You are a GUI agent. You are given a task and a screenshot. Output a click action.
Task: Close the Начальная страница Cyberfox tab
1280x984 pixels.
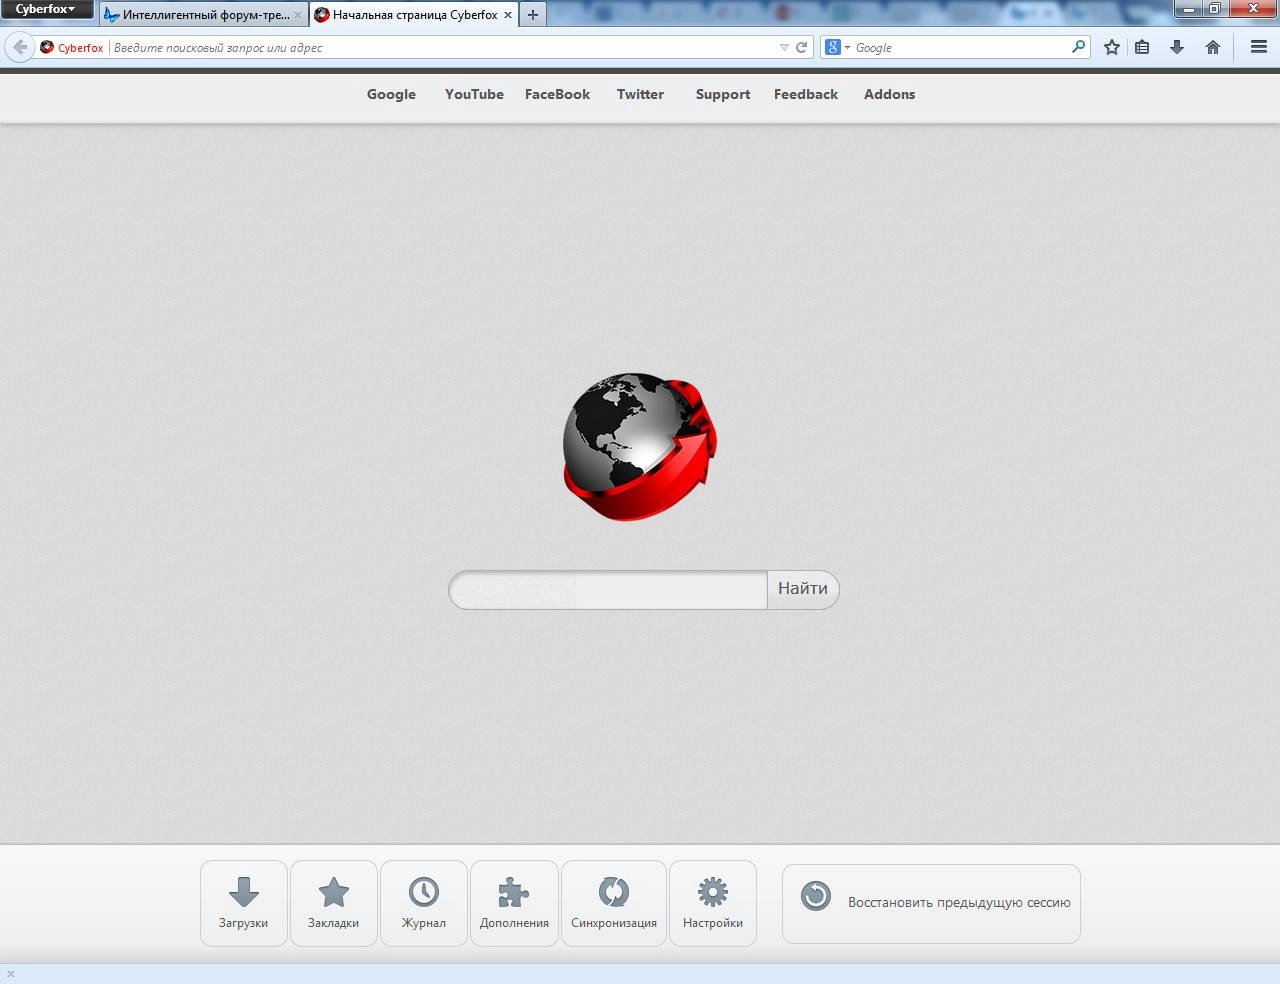[507, 15]
